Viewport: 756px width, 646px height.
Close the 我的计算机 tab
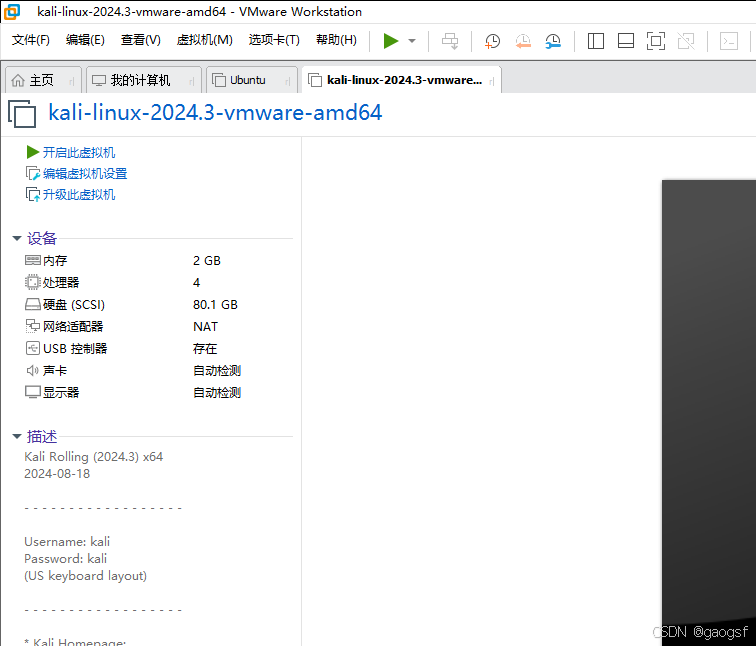click(x=192, y=81)
